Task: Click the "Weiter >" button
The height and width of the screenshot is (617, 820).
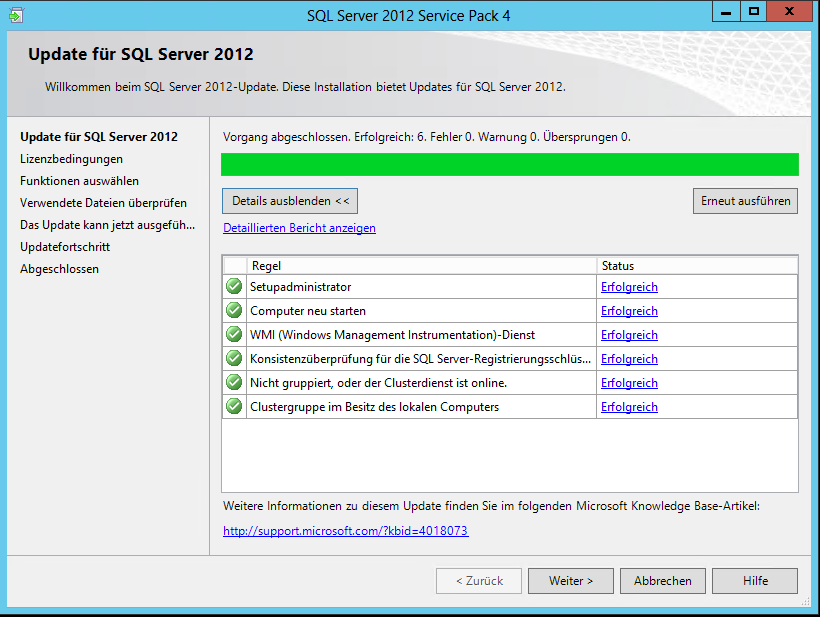Action: 570,580
